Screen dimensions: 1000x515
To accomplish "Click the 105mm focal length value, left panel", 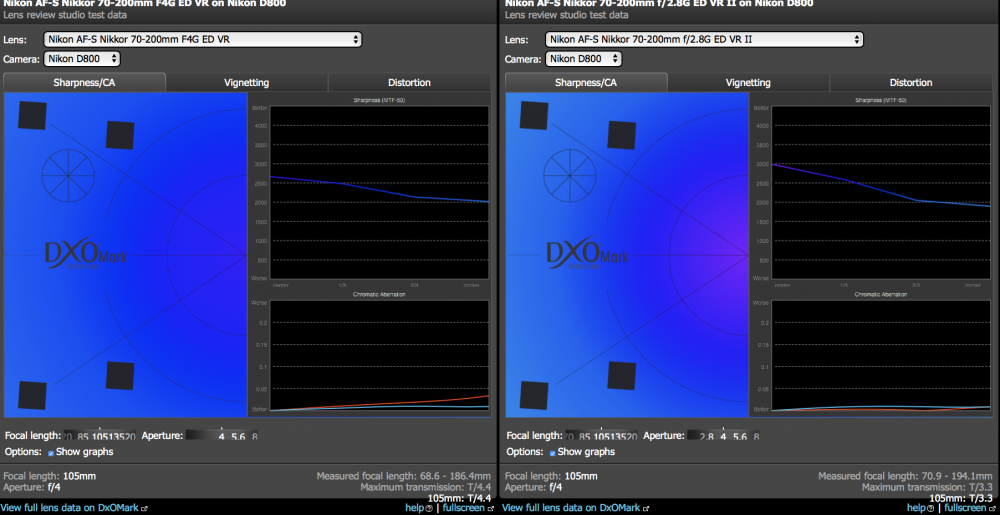I will (79, 476).
